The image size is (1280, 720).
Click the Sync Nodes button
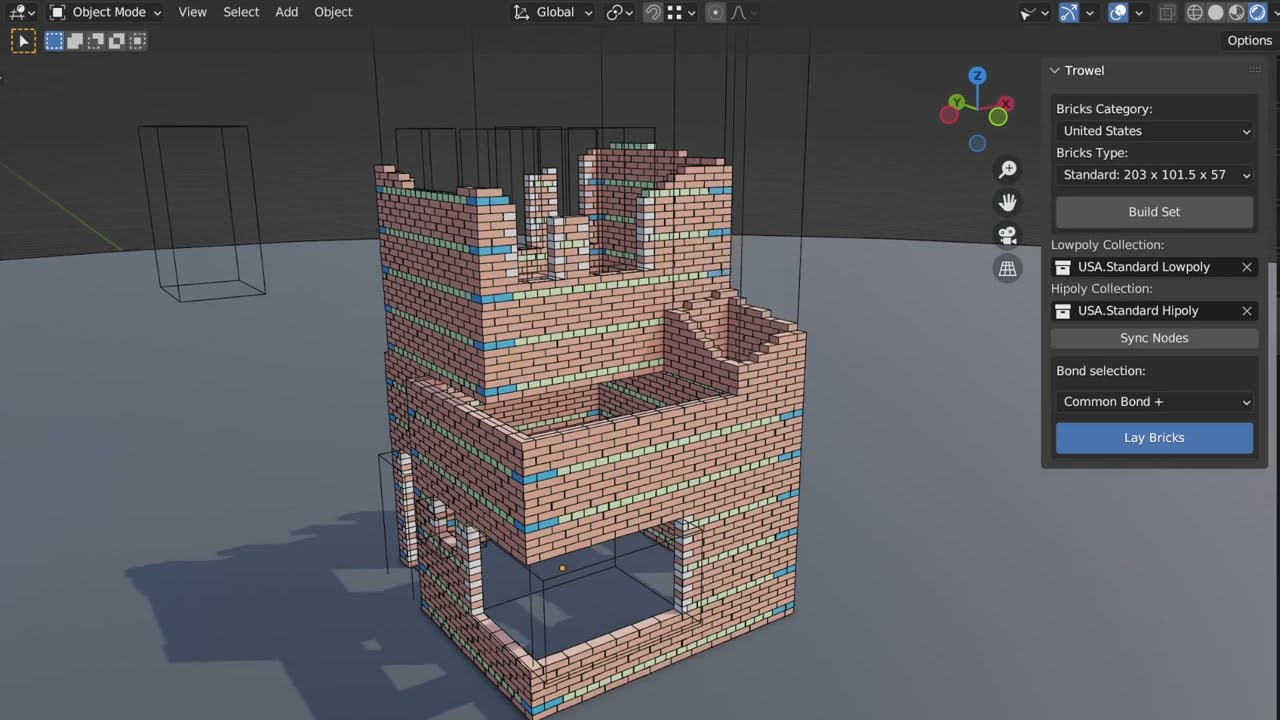pyautogui.click(x=1154, y=337)
